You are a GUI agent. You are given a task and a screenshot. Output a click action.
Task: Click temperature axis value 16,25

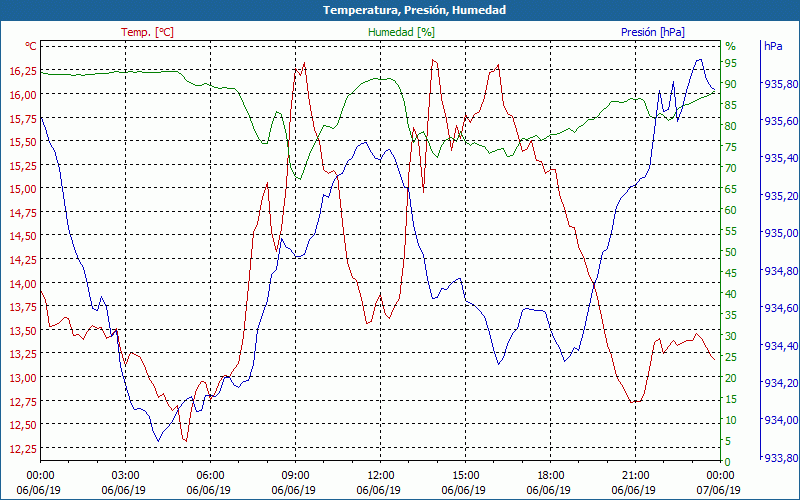click(x=23, y=71)
